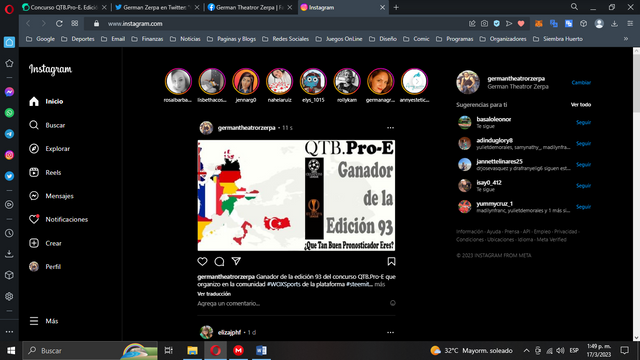Open Opera sidebar settings gear
The image size is (640, 360).
pos(9,296)
